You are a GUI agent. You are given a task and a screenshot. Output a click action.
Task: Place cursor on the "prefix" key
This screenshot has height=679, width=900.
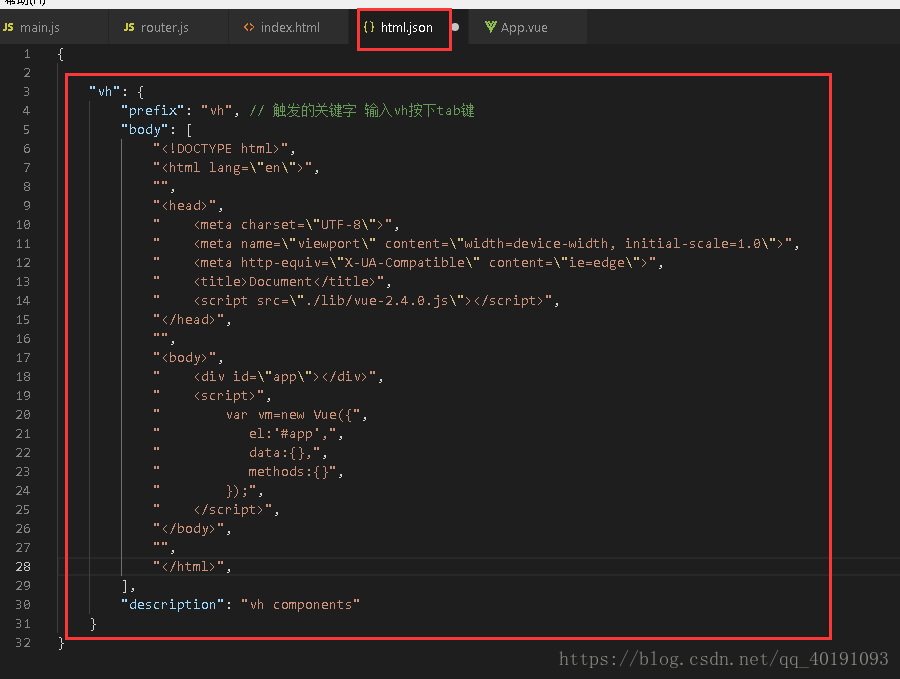click(153, 110)
